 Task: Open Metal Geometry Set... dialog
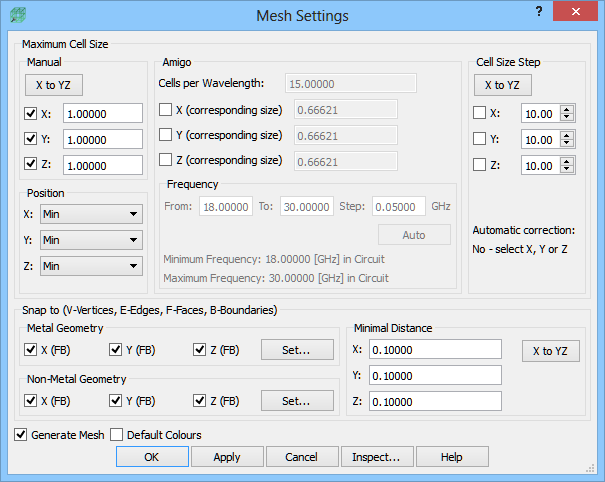pos(297,350)
